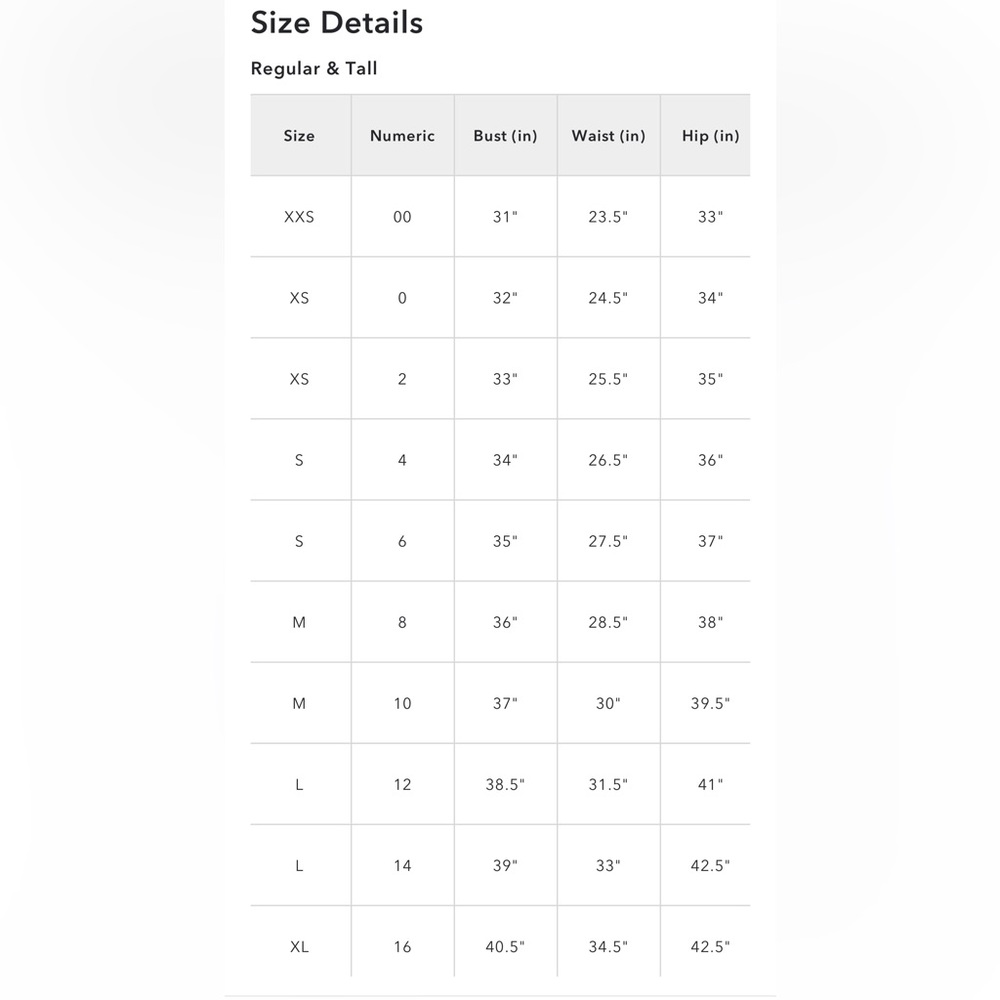Viewport: 1000px width, 1000px height.
Task: Select the Bust (in) column header
Action: (505, 136)
